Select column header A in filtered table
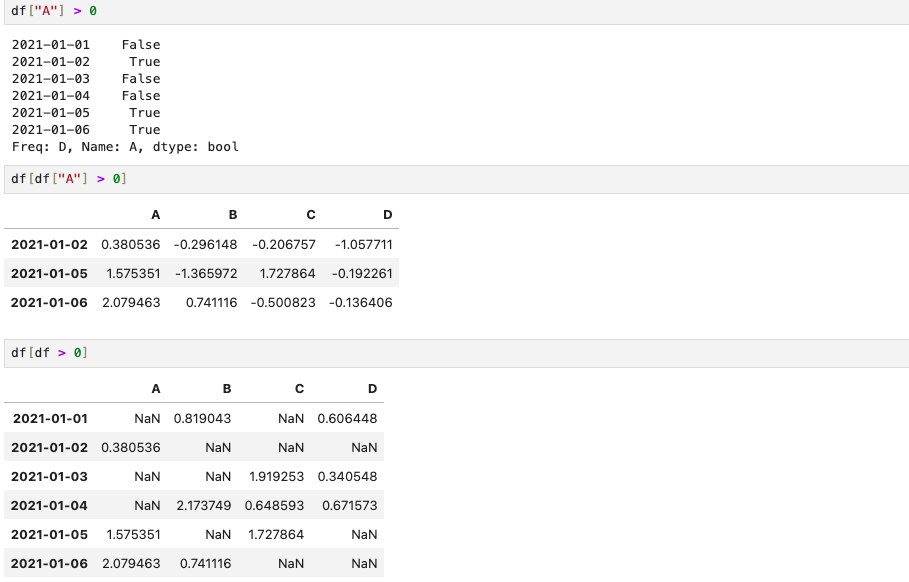This screenshot has width=909, height=582. coord(155,215)
